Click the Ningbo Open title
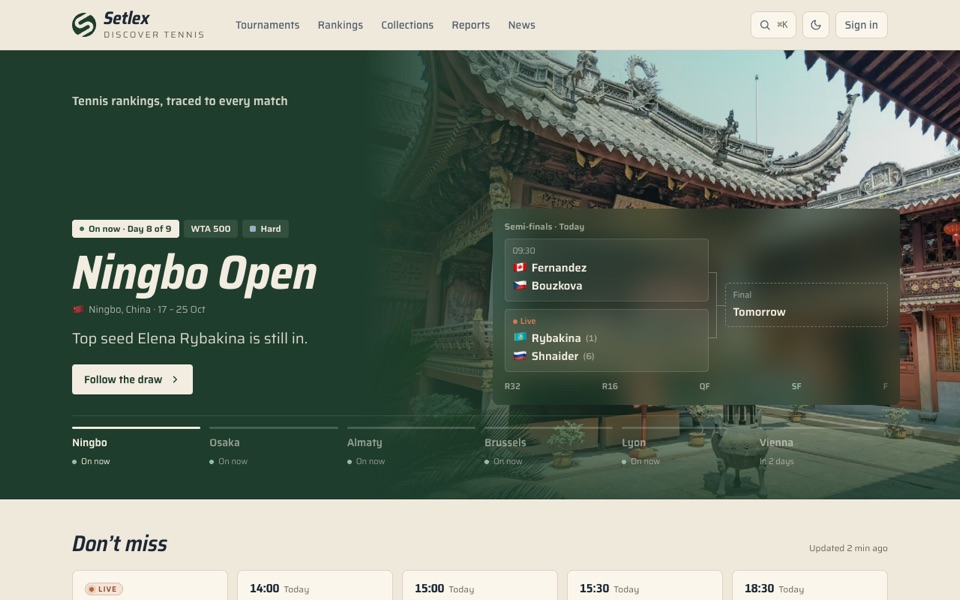 (195, 273)
